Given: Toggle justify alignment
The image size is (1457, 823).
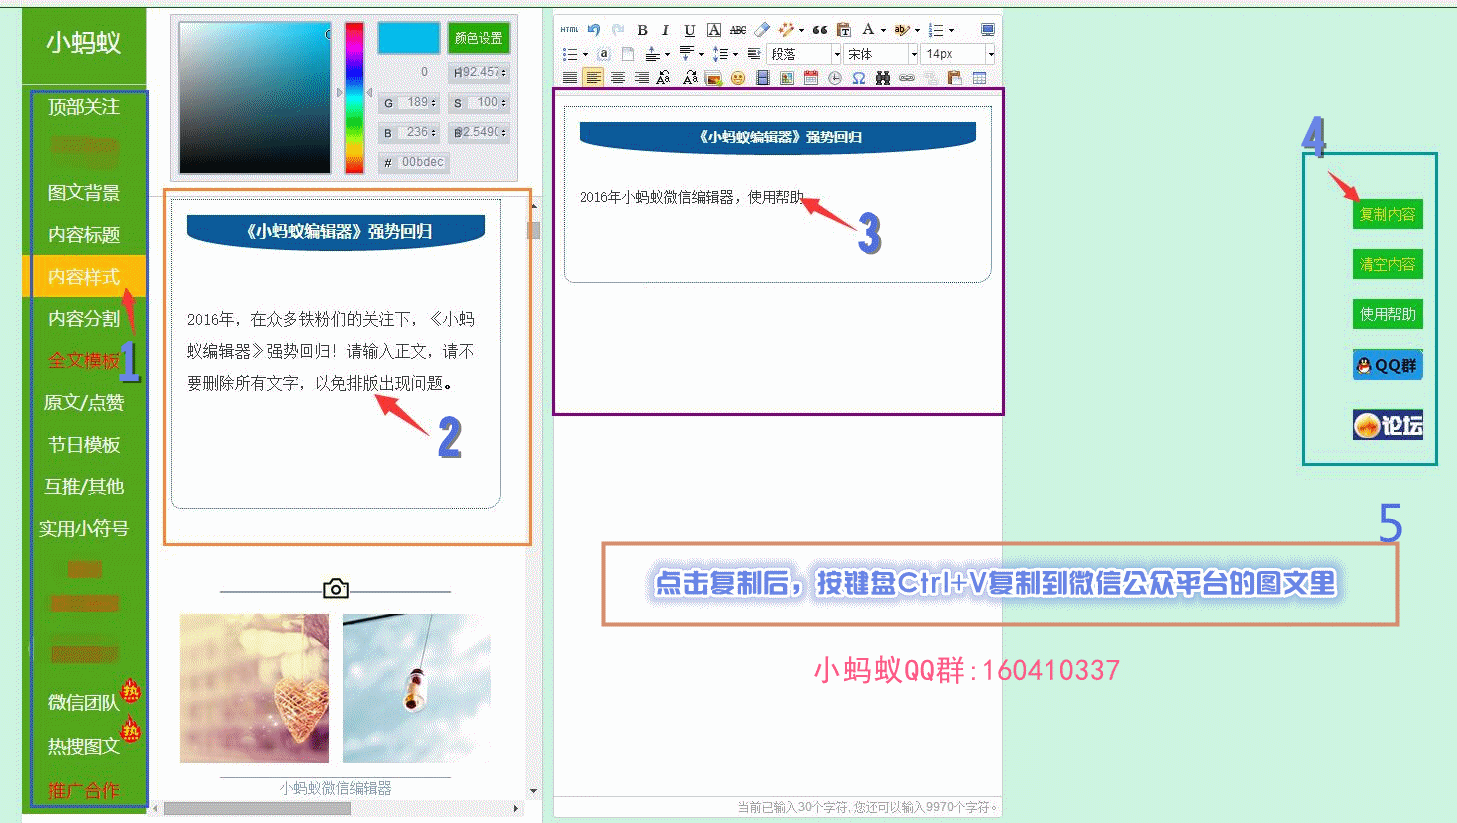Looking at the screenshot, I should click(570, 78).
